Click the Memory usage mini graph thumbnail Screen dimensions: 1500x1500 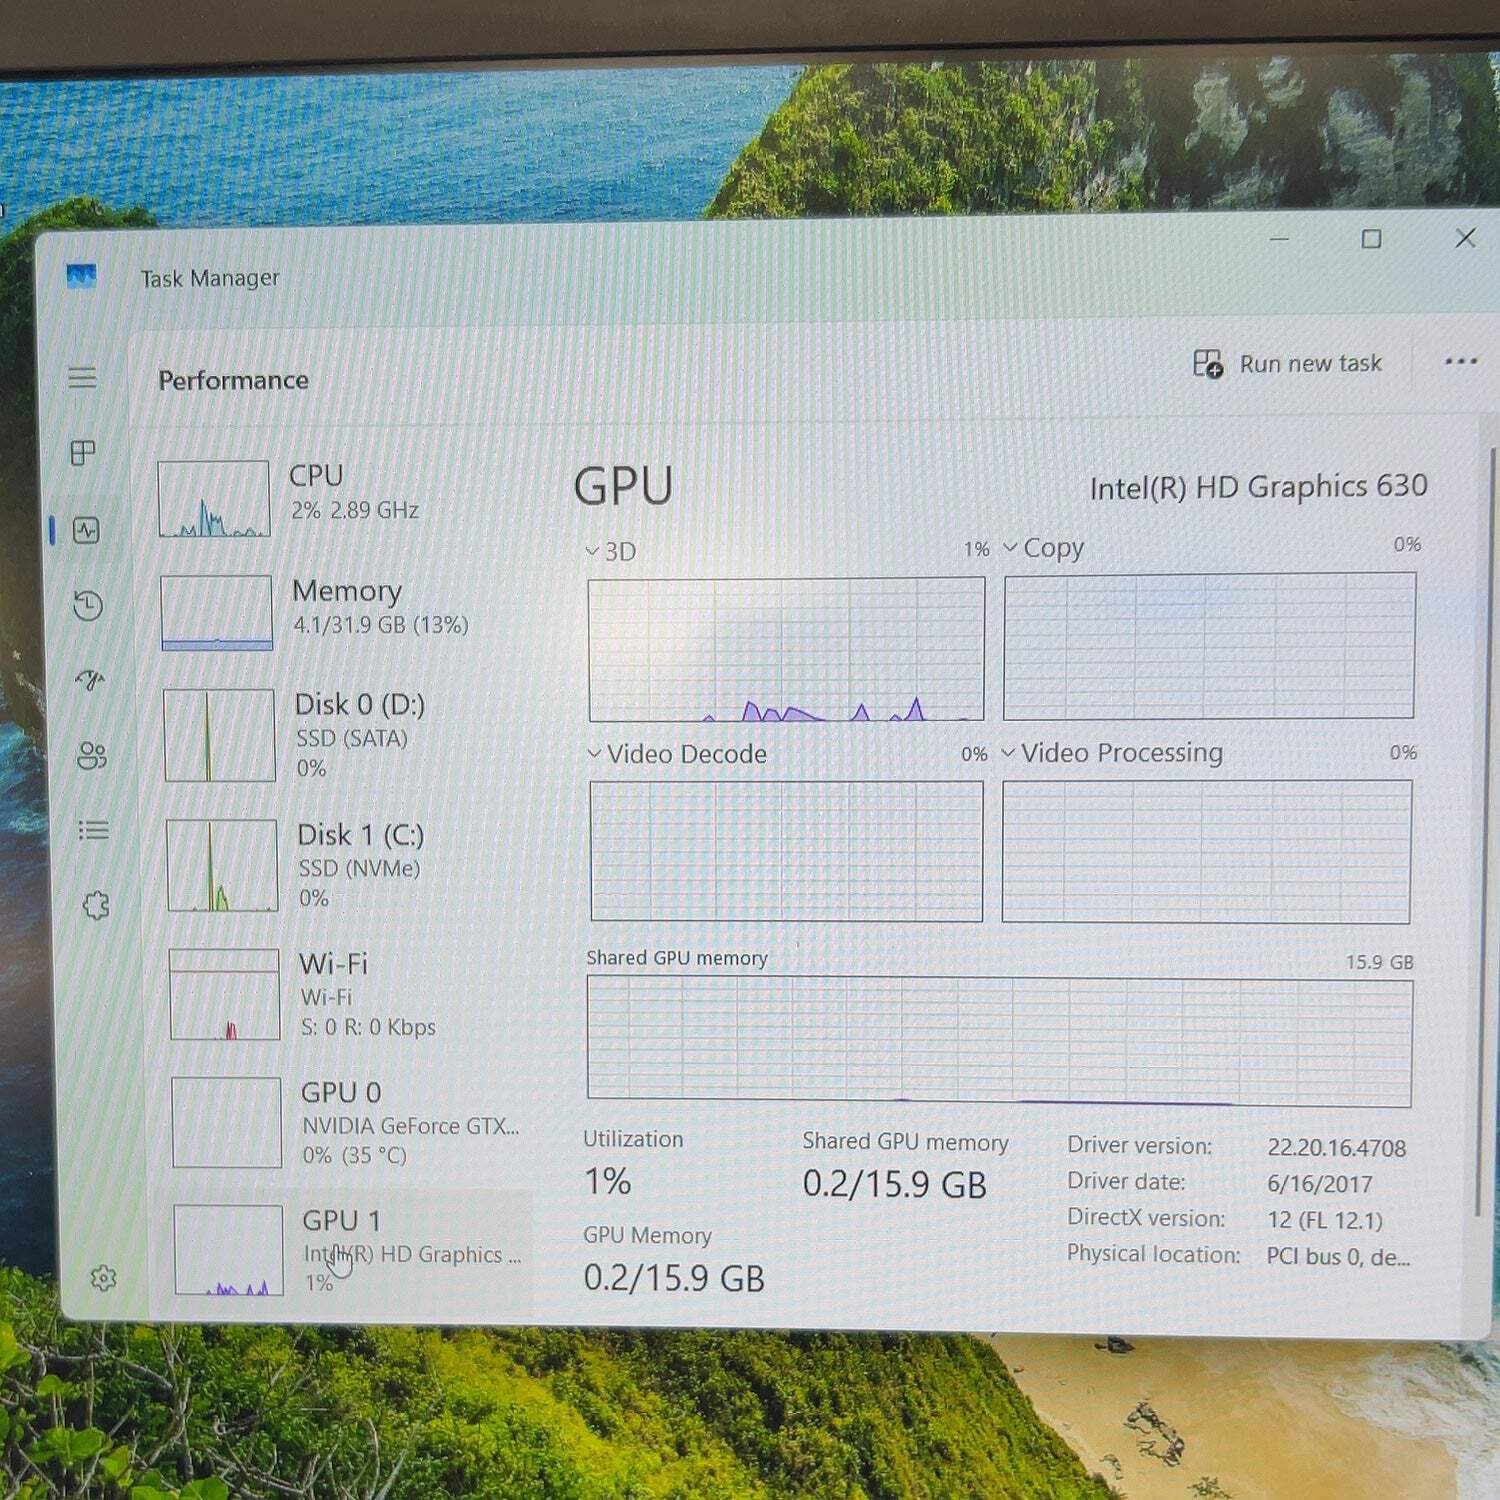pos(216,612)
